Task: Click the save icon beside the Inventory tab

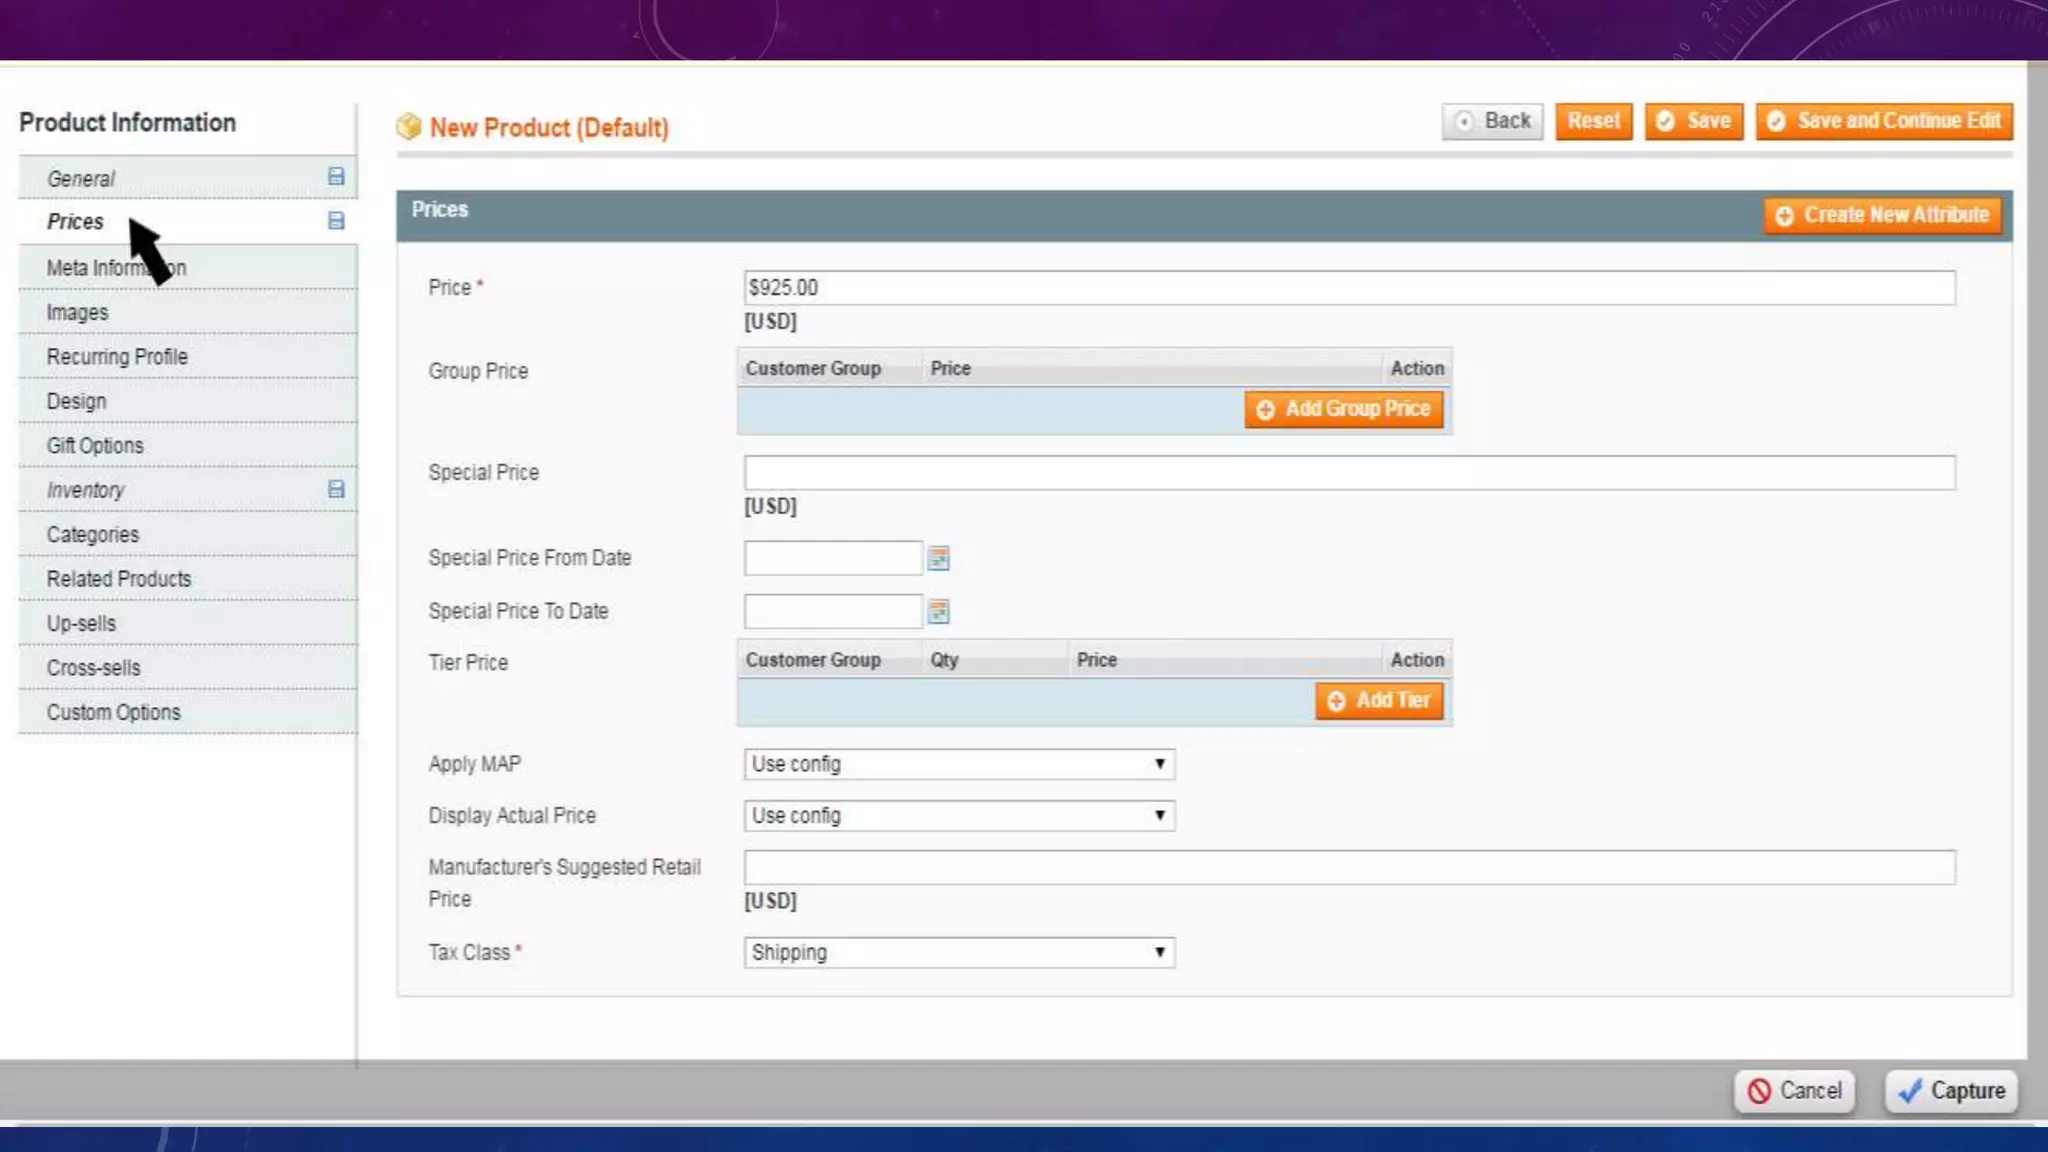Action: click(x=336, y=489)
